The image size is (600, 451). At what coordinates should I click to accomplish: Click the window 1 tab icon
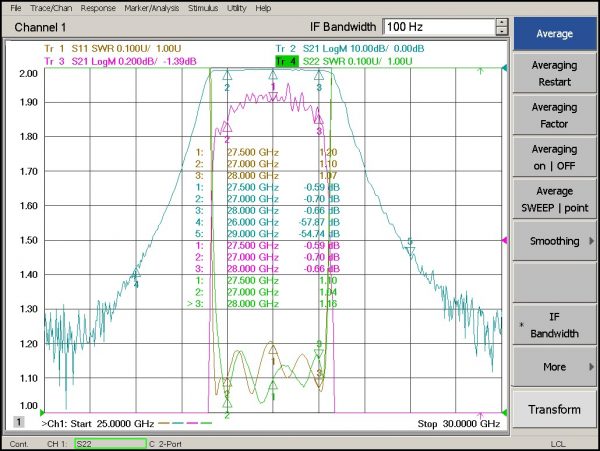tap(18, 423)
